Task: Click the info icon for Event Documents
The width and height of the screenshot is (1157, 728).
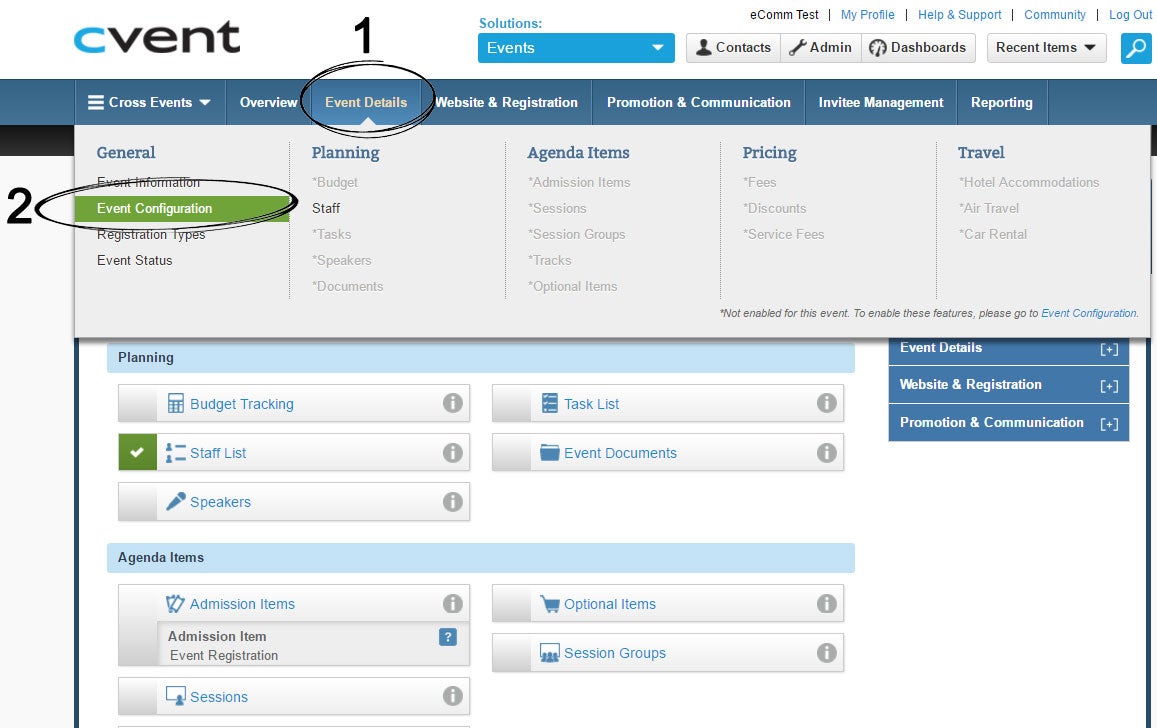Action: (826, 453)
